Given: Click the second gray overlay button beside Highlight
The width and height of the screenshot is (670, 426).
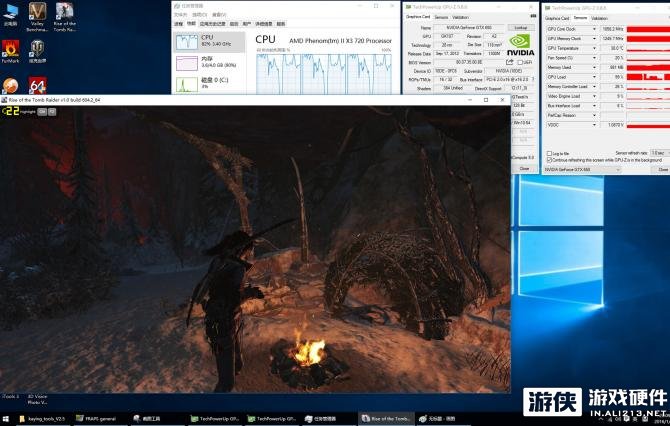Looking at the screenshot, I should 52,112.
